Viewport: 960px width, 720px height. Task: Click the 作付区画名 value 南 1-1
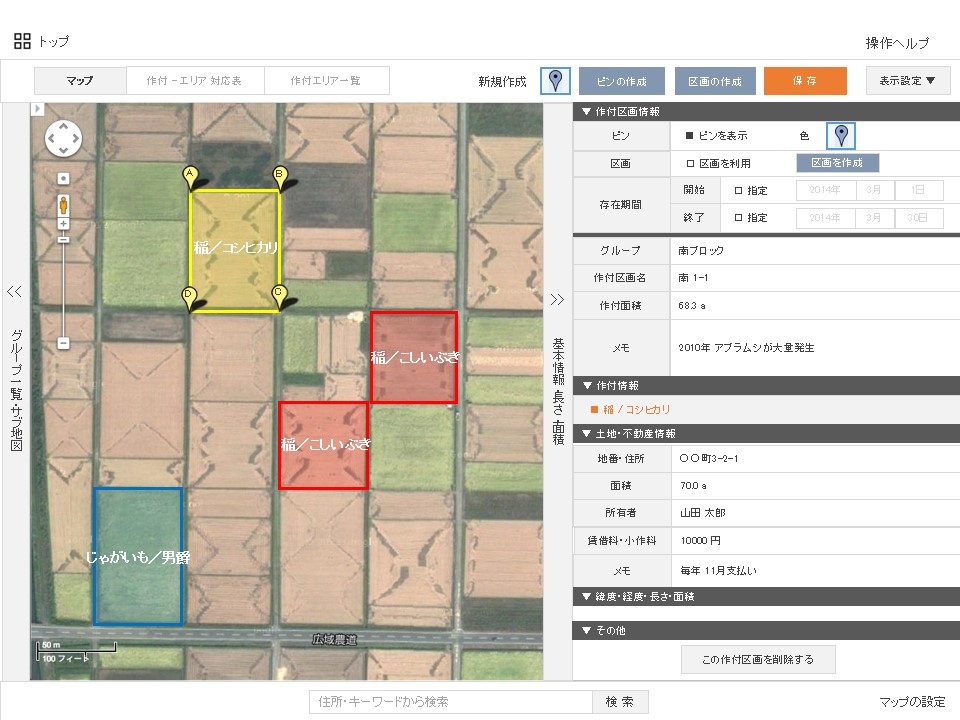tap(693, 278)
